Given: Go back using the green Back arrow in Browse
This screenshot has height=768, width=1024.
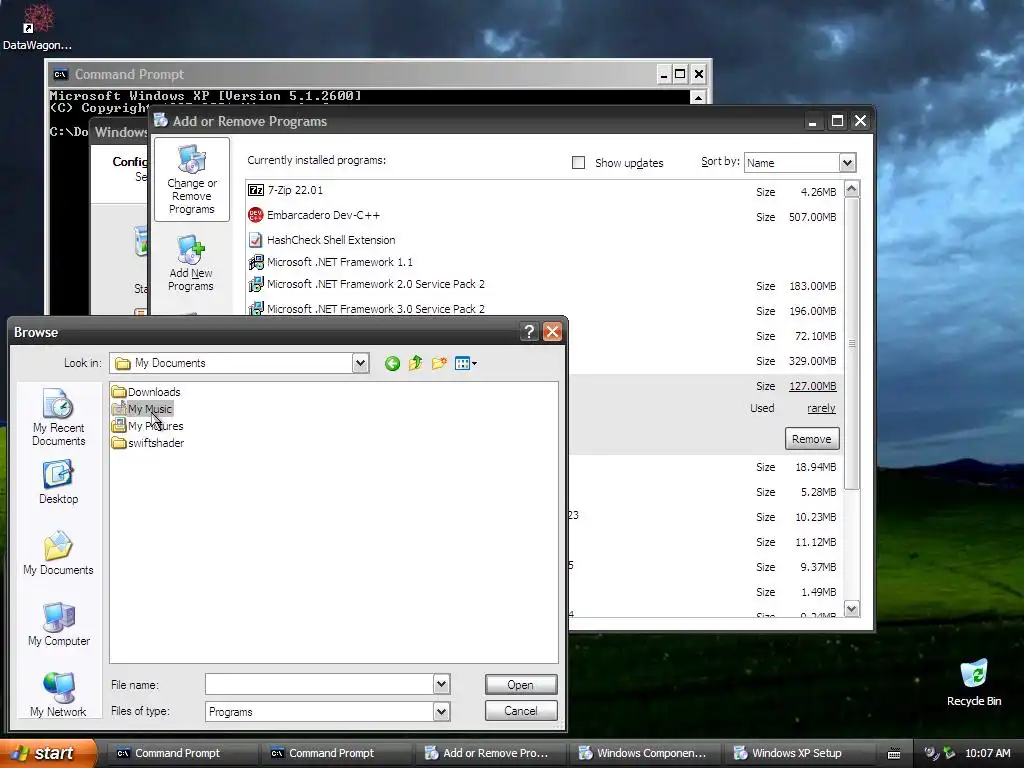Looking at the screenshot, I should tap(392, 363).
